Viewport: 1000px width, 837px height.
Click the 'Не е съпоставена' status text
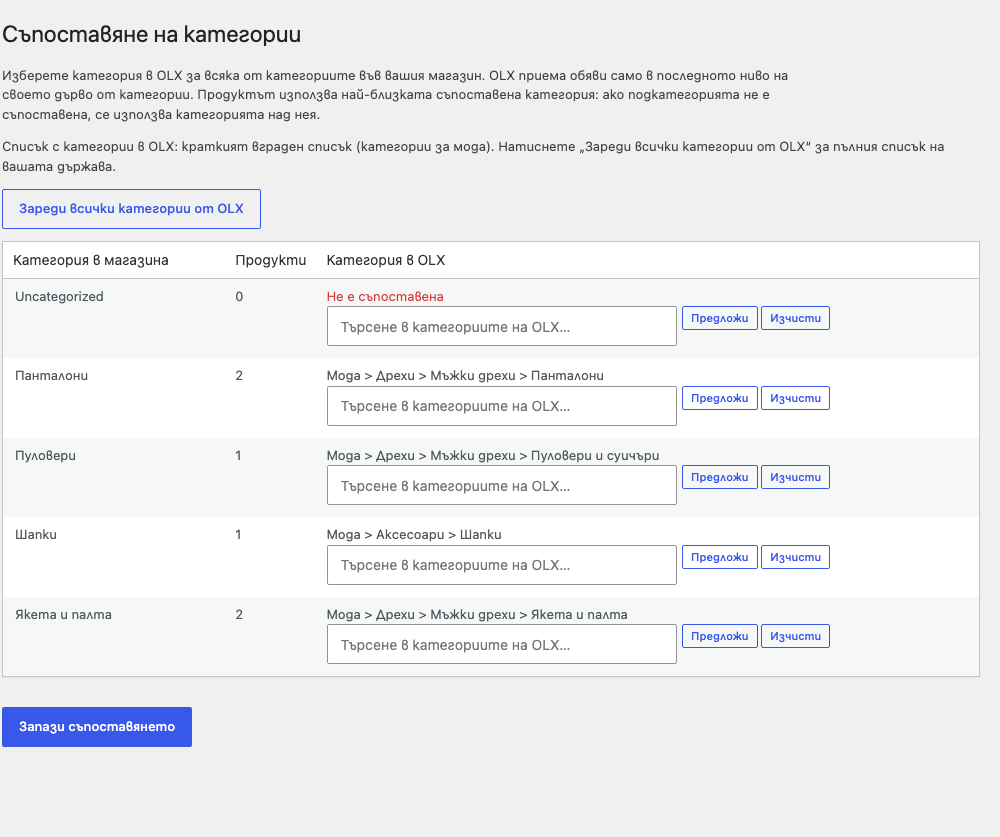385,297
